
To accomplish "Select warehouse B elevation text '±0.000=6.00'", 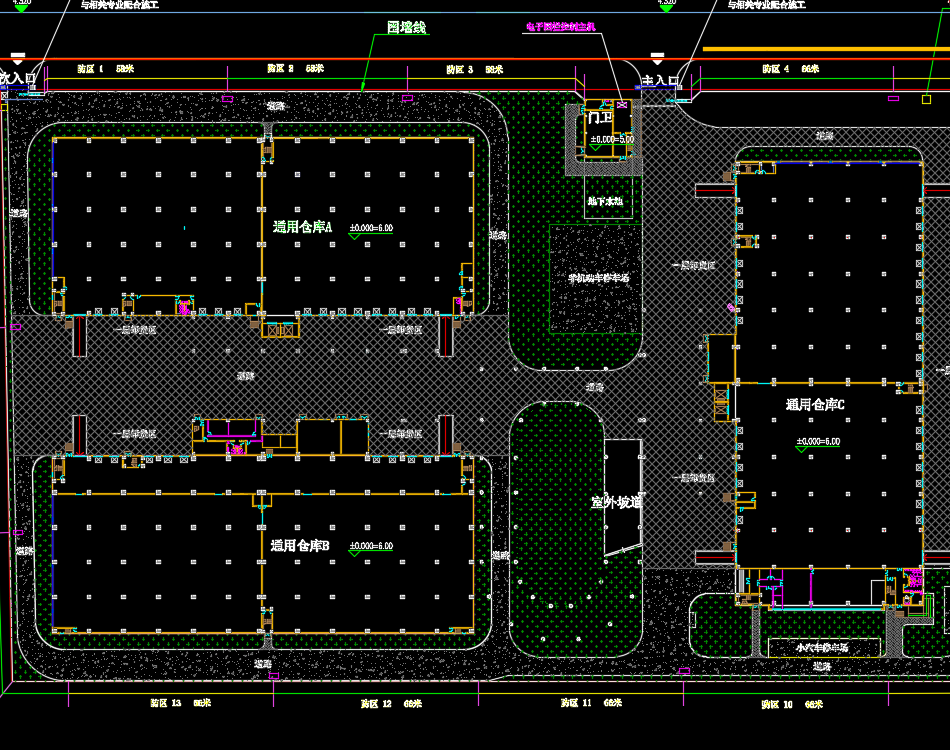I will coord(371,546).
